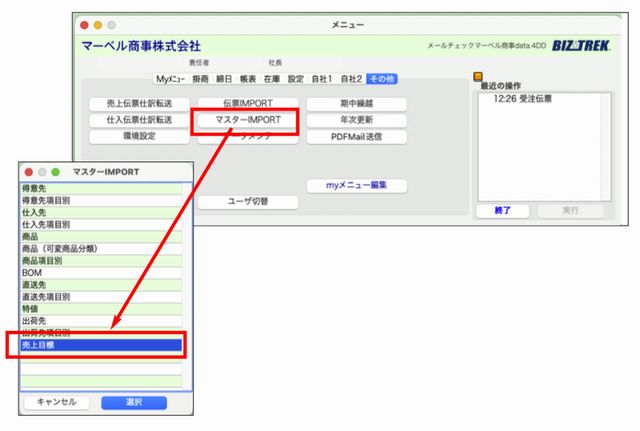This screenshot has height=431, width=640.
Task: Open the 設定 tab
Action: point(296,78)
